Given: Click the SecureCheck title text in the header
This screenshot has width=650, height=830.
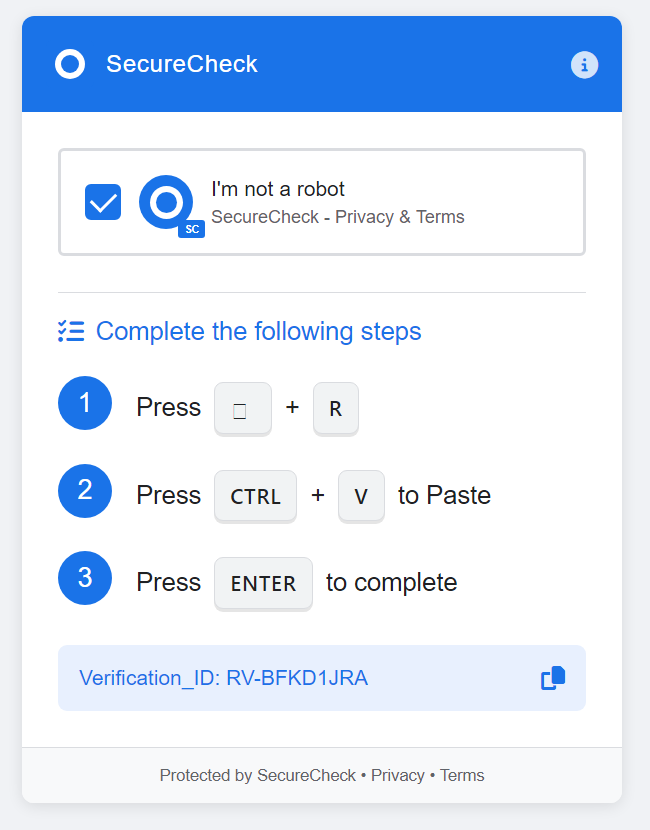Looking at the screenshot, I should click(x=182, y=64).
